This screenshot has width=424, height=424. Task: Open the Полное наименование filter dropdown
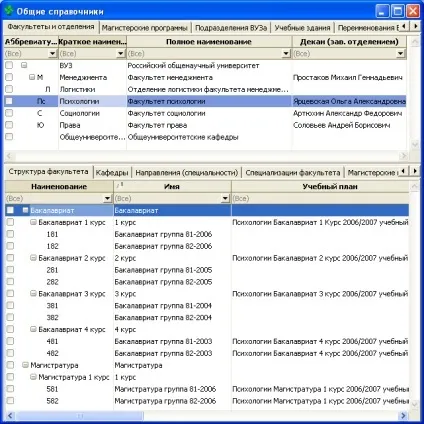[x=286, y=54]
